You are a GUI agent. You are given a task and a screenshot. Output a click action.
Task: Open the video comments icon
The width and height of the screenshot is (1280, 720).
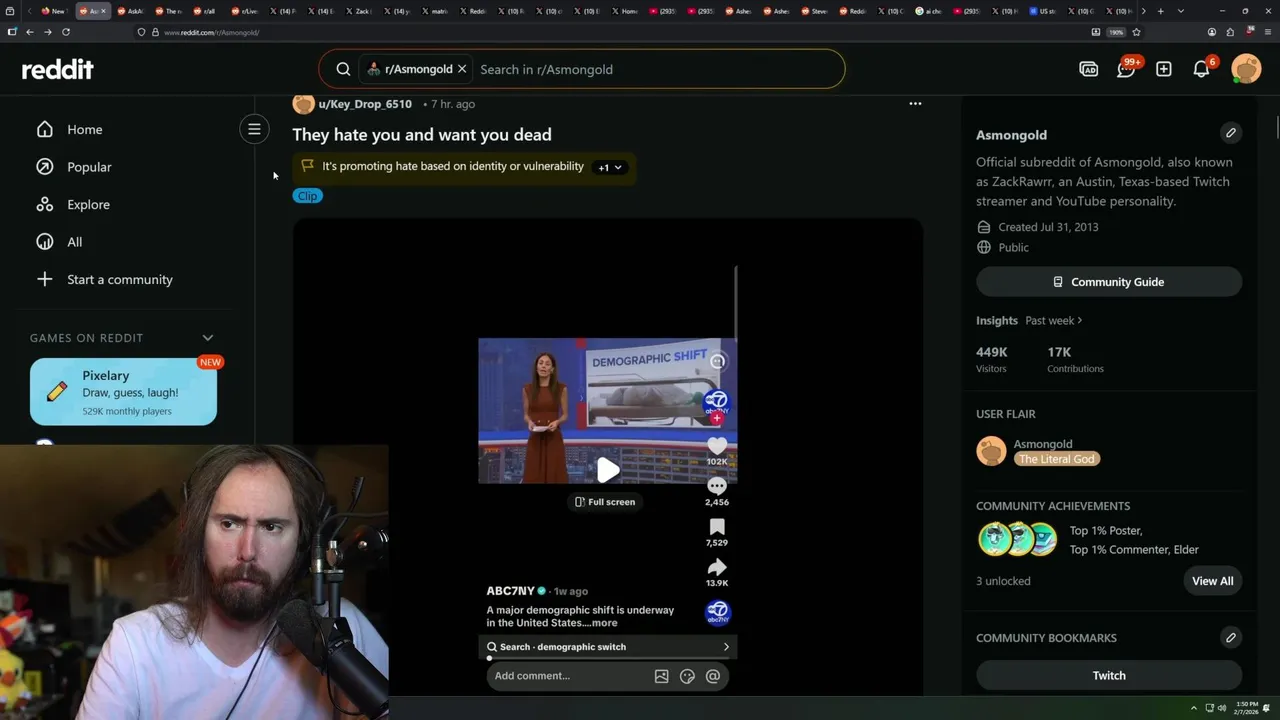(717, 486)
